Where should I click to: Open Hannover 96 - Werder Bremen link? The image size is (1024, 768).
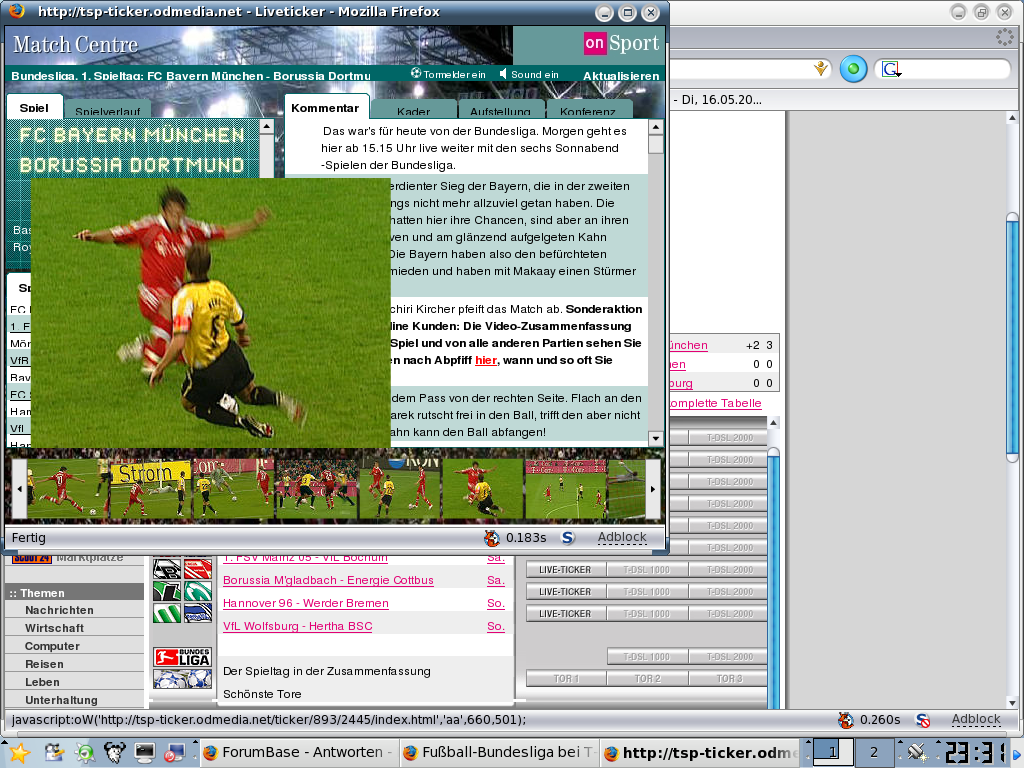(x=306, y=603)
